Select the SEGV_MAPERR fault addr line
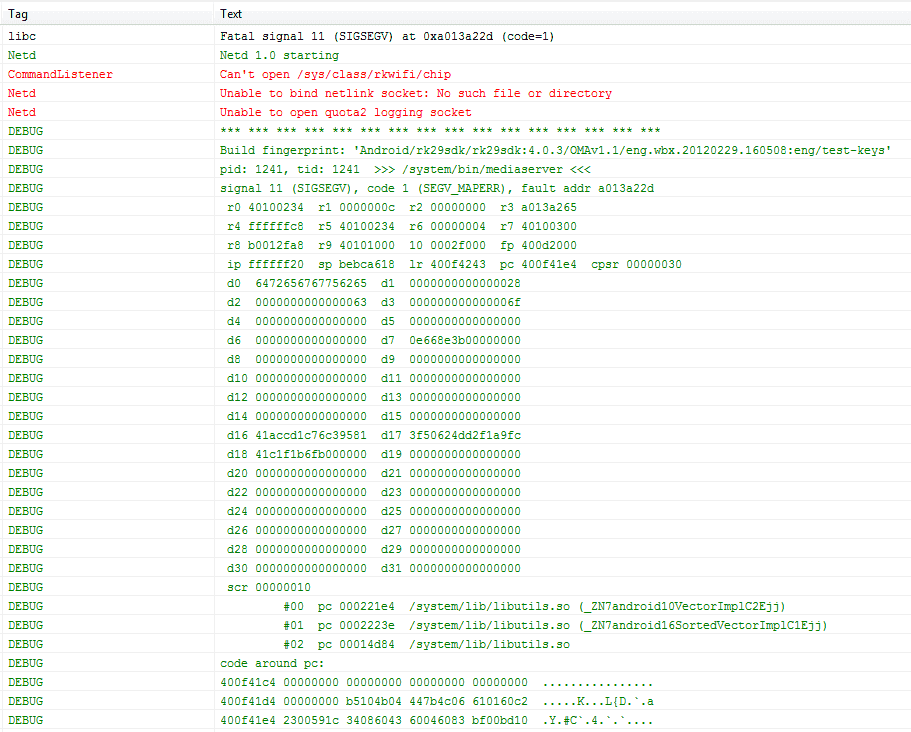 point(456,188)
